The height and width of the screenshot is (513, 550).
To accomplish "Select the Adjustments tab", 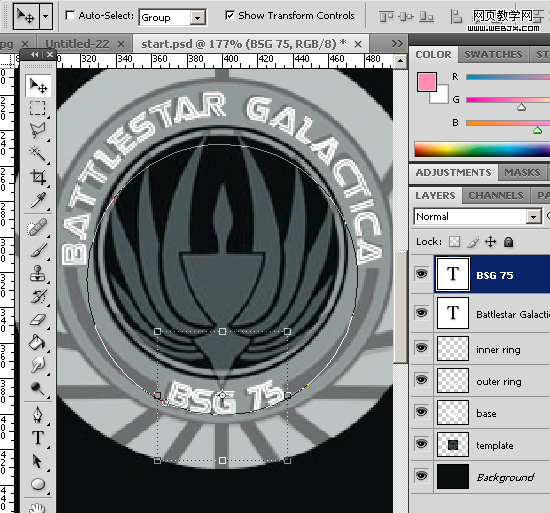I will pyautogui.click(x=453, y=173).
